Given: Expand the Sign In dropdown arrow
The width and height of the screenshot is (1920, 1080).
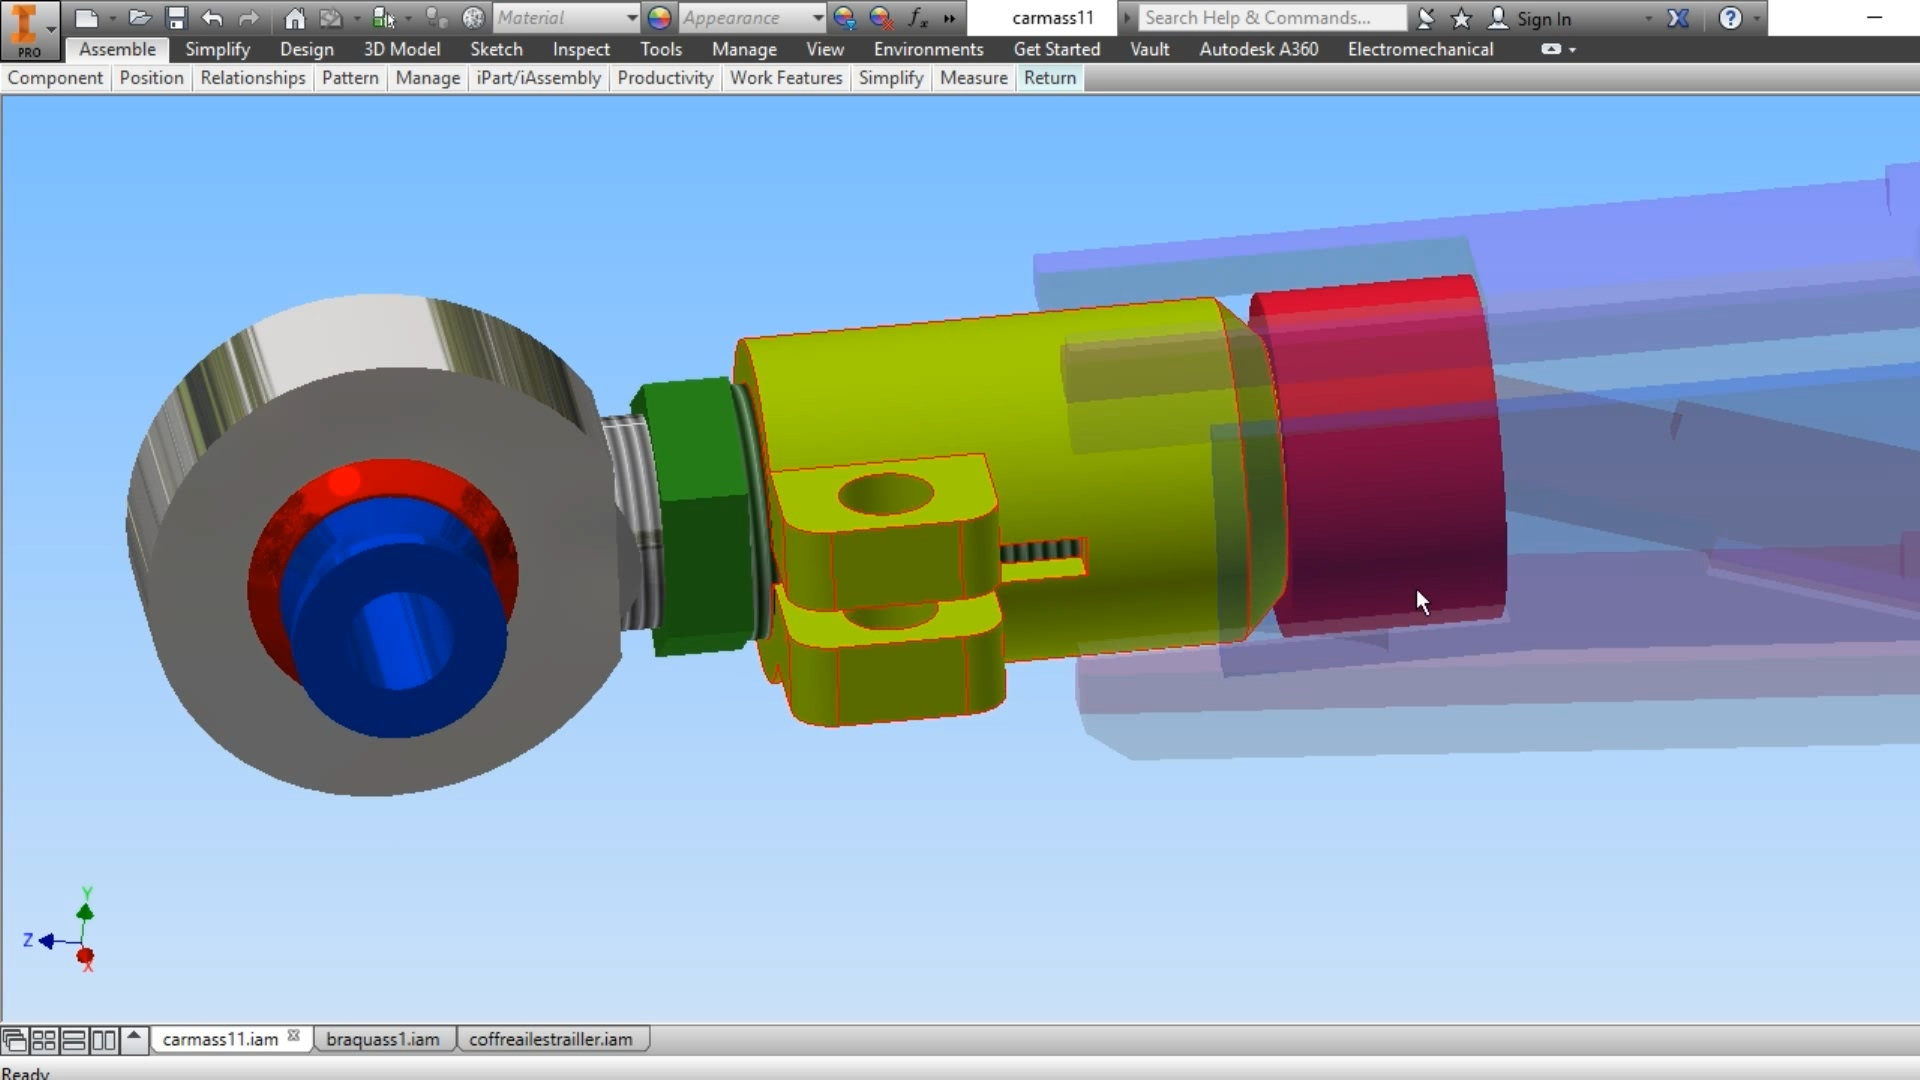Looking at the screenshot, I should (1648, 17).
